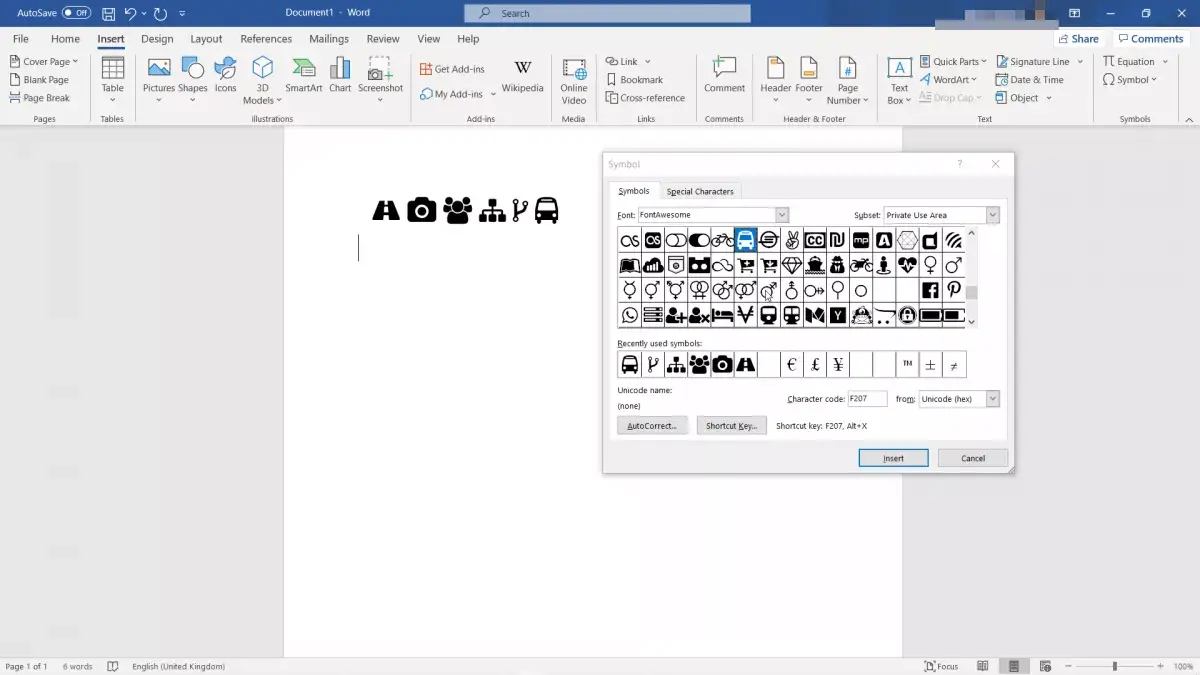Select the Facebook logo symbol

click(x=930, y=290)
